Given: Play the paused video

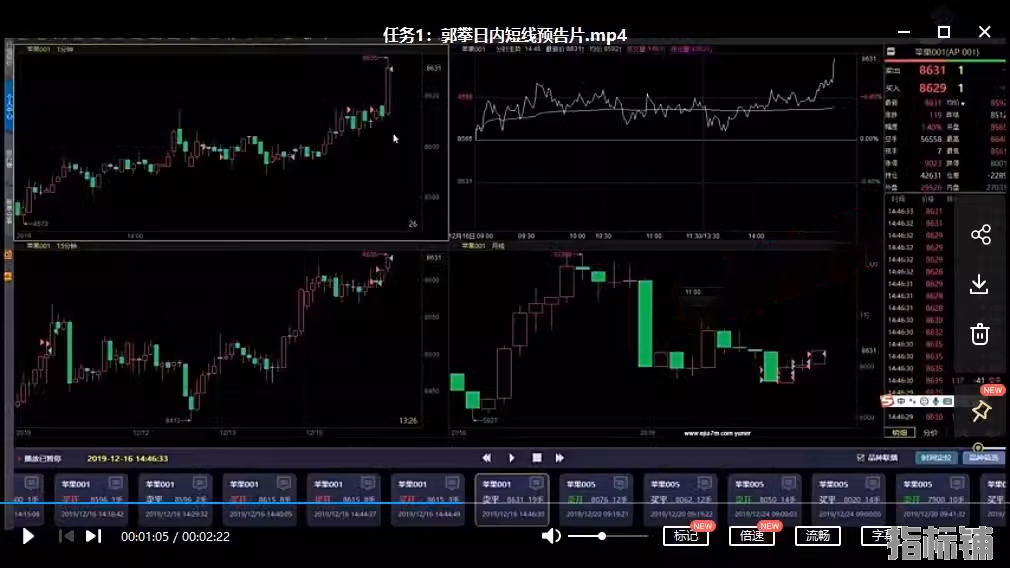Looking at the screenshot, I should point(28,536).
